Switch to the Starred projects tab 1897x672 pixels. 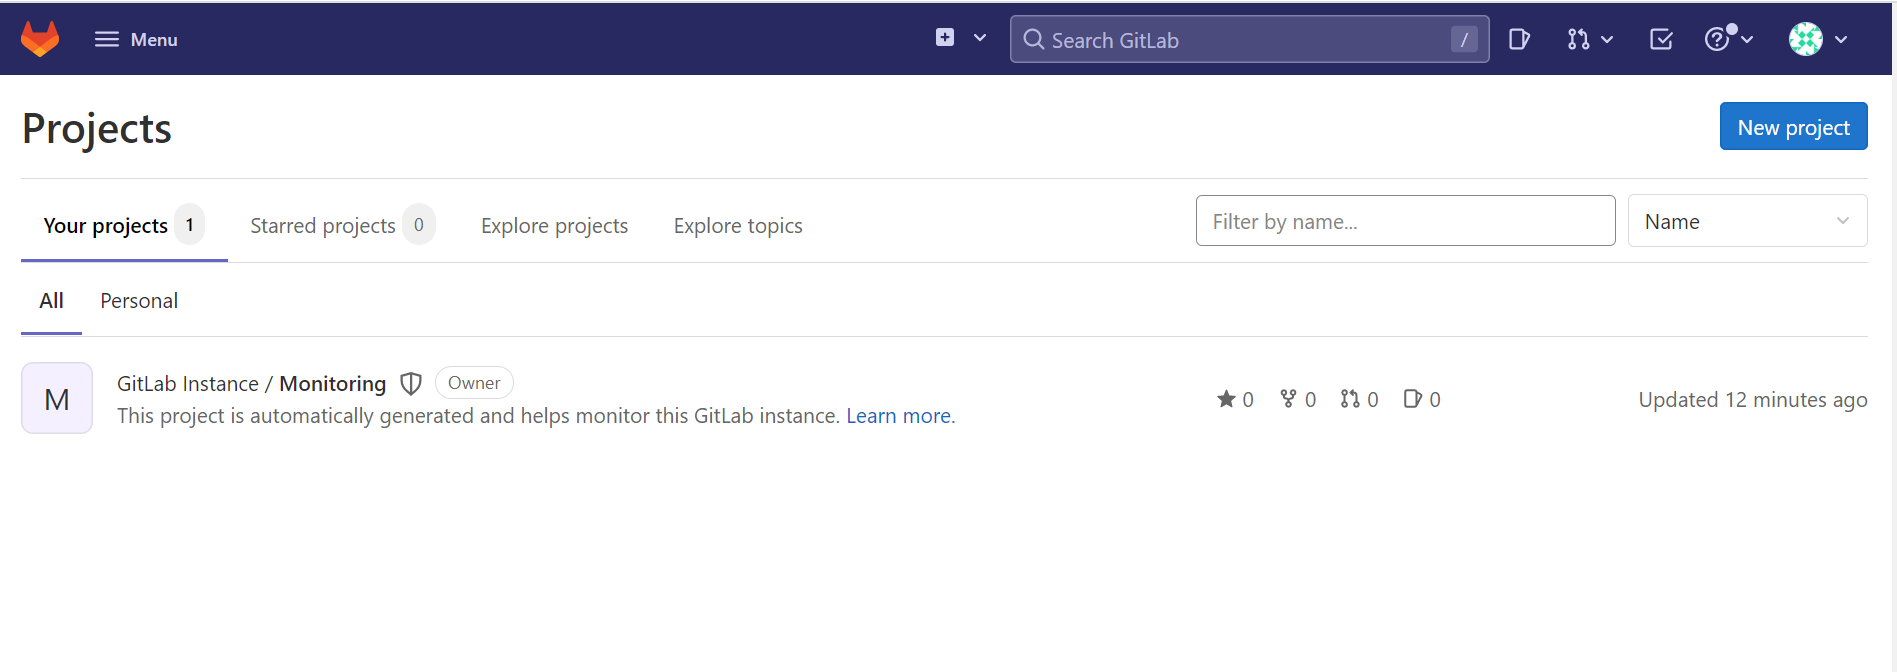pos(323,226)
